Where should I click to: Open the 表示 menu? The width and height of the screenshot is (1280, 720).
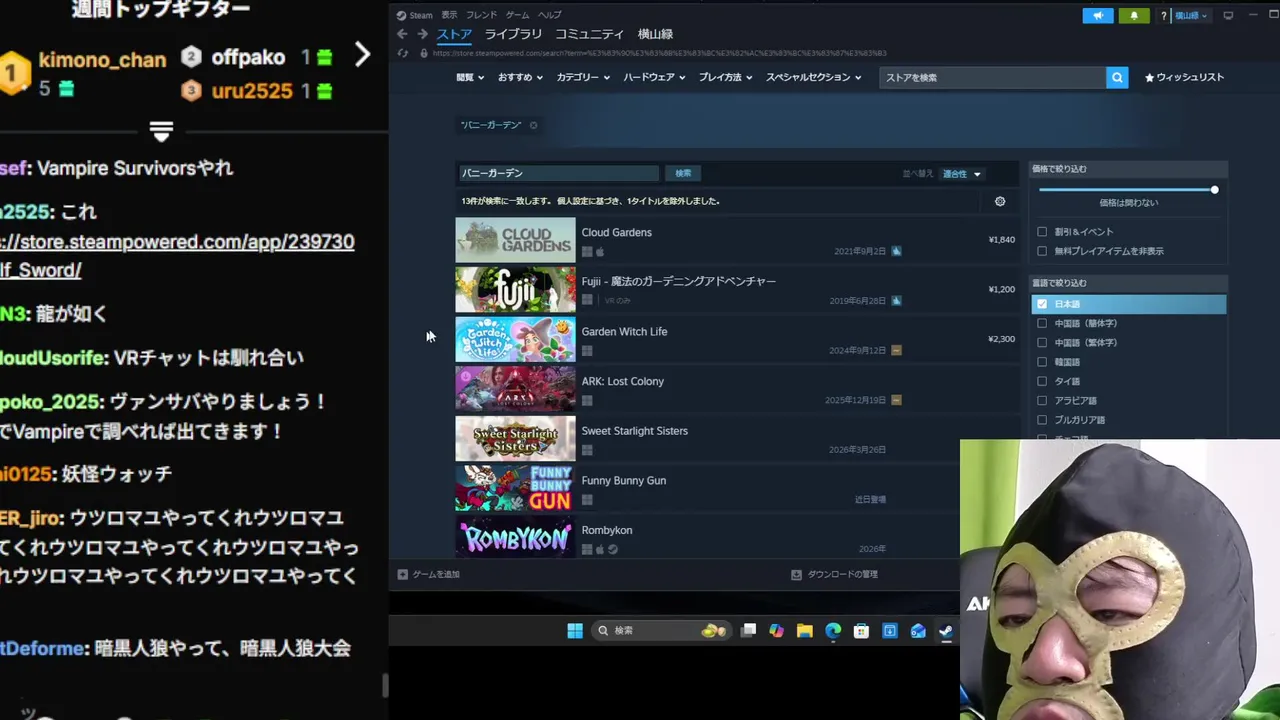[449, 15]
